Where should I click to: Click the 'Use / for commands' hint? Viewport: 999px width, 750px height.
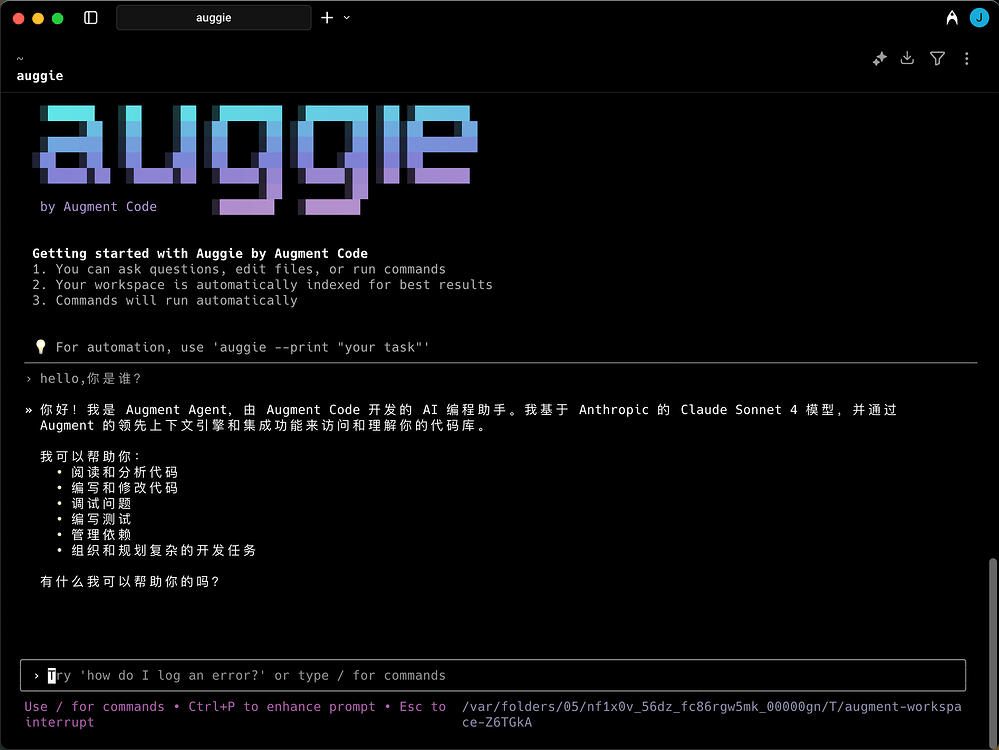pos(94,707)
